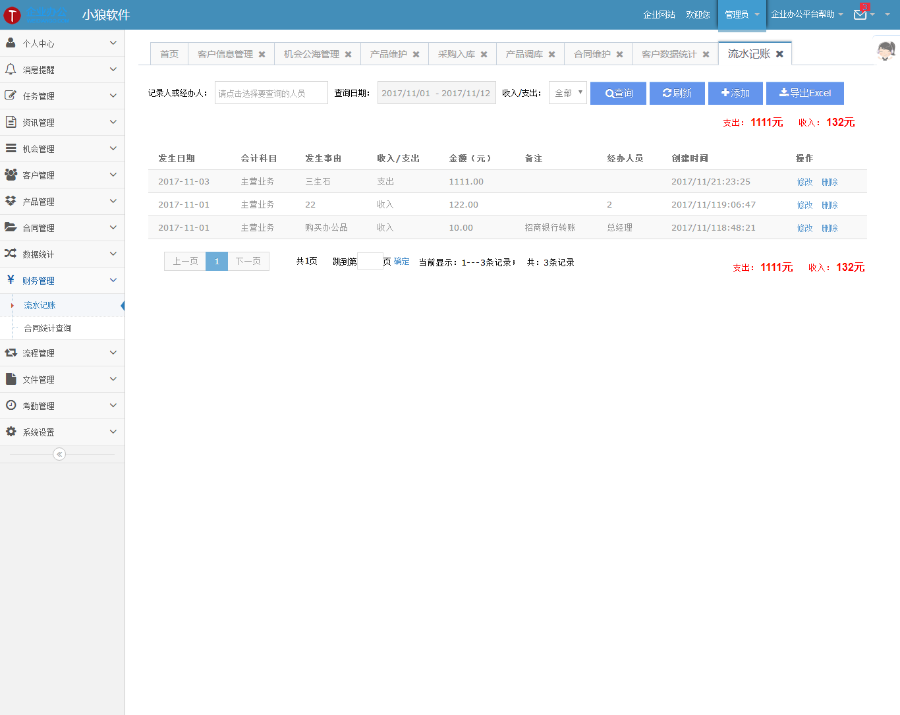Click the 流程管理 retweet icon
Image resolution: width=900 pixels, height=715 pixels.
click(x=10, y=352)
